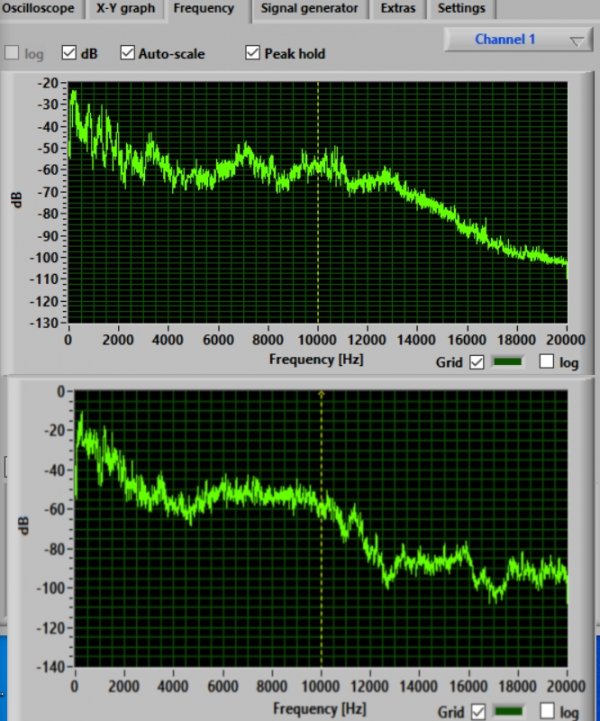Switch to the Oscilloscope tab
This screenshot has width=600, height=721.
(x=41, y=9)
